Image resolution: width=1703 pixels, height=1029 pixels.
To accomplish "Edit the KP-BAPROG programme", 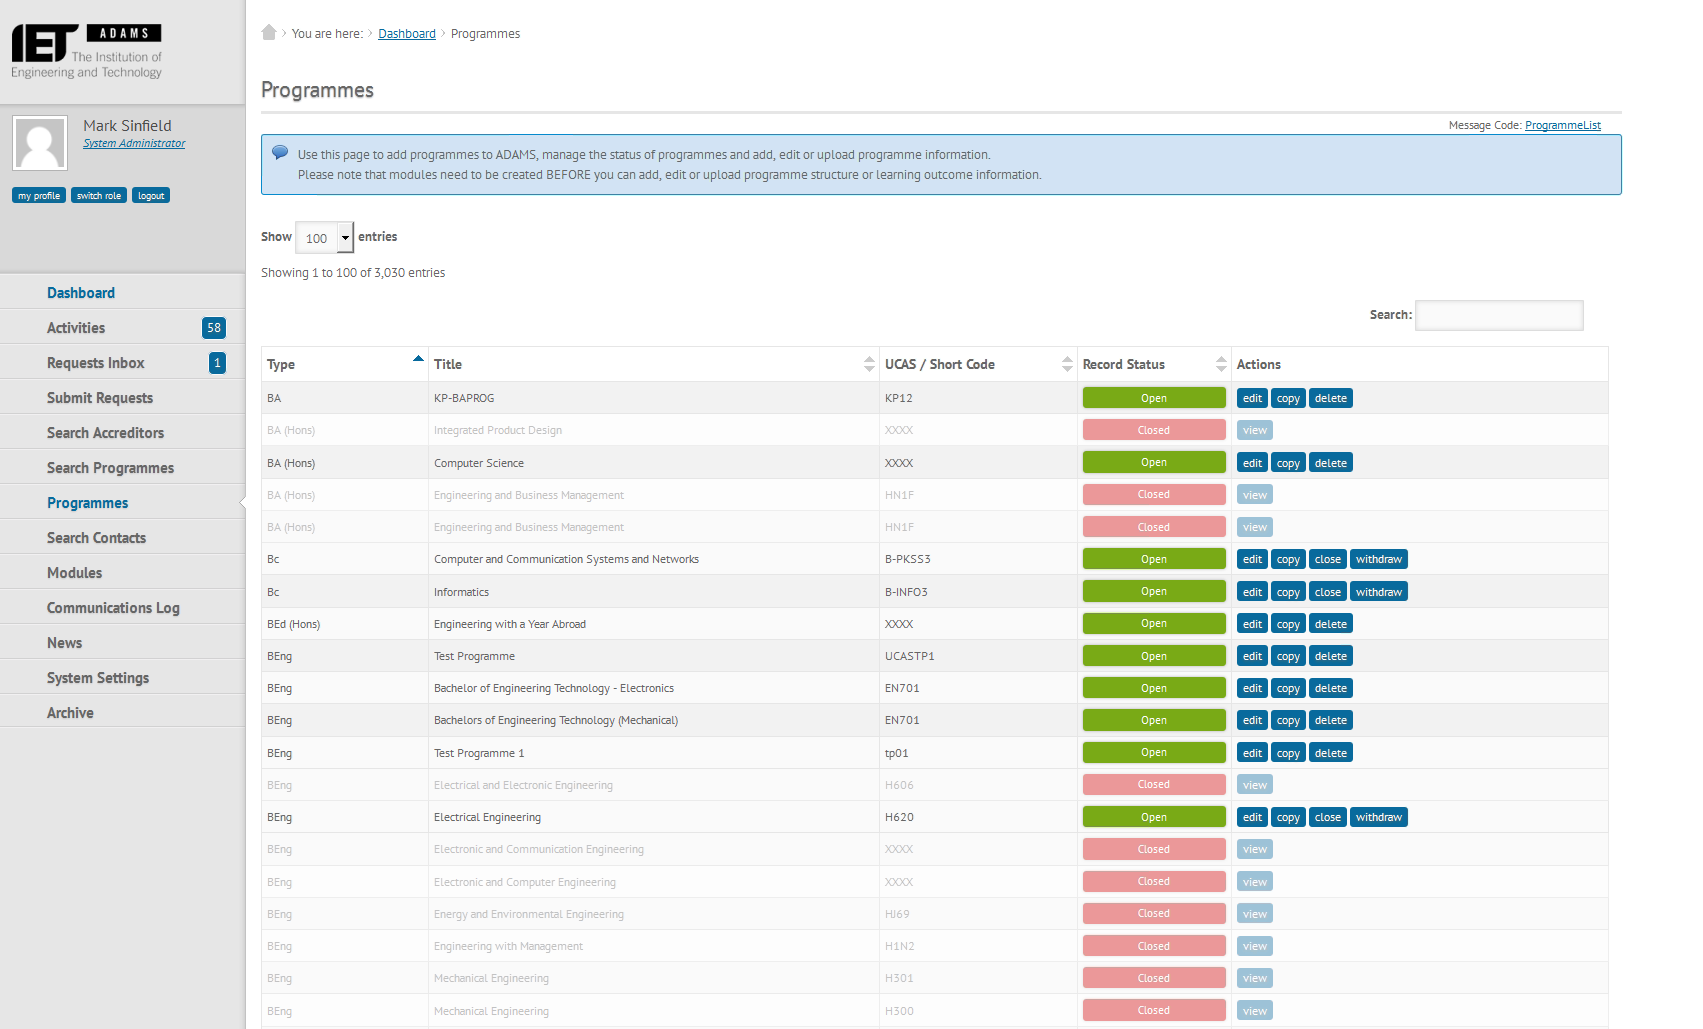I will point(1252,399).
